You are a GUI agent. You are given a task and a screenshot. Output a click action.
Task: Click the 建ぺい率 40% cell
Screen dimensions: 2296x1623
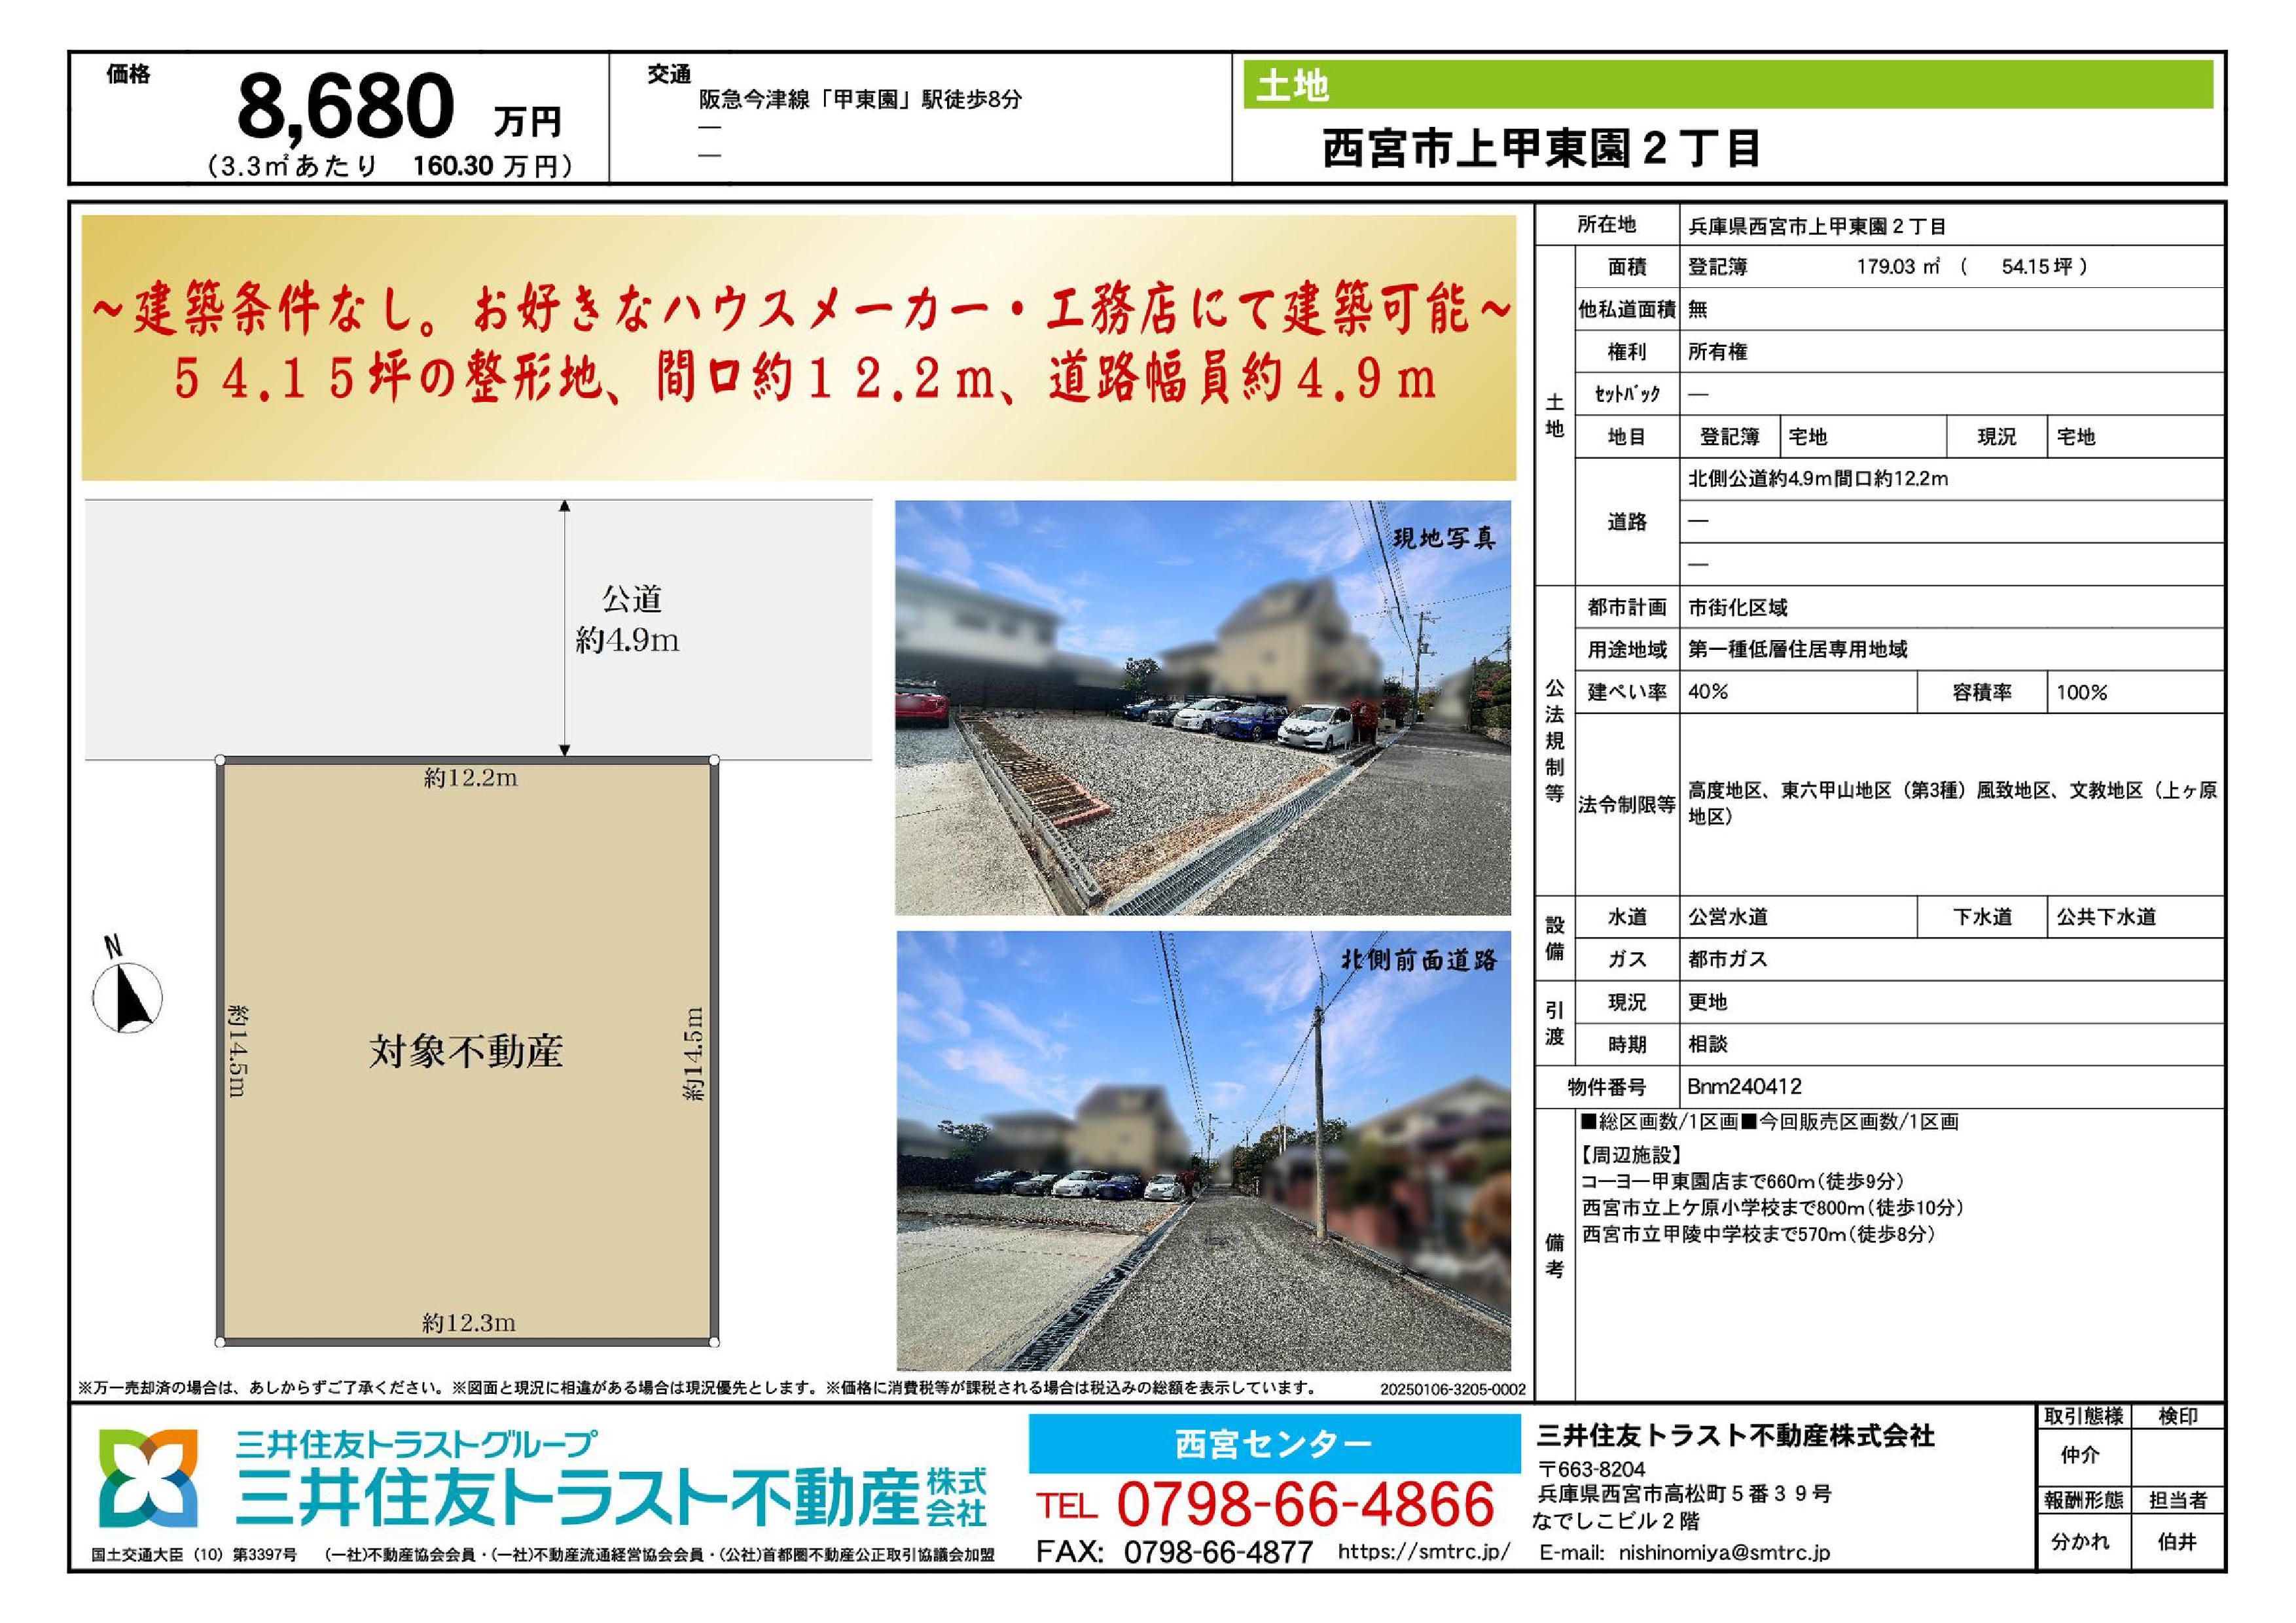(1708, 692)
